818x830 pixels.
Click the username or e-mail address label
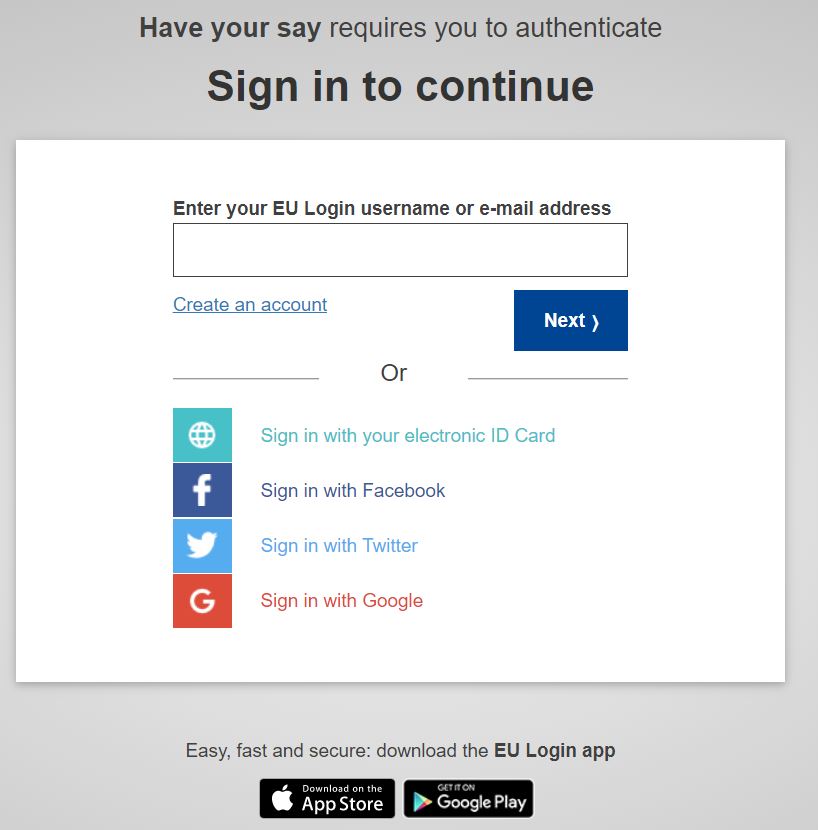coord(392,208)
